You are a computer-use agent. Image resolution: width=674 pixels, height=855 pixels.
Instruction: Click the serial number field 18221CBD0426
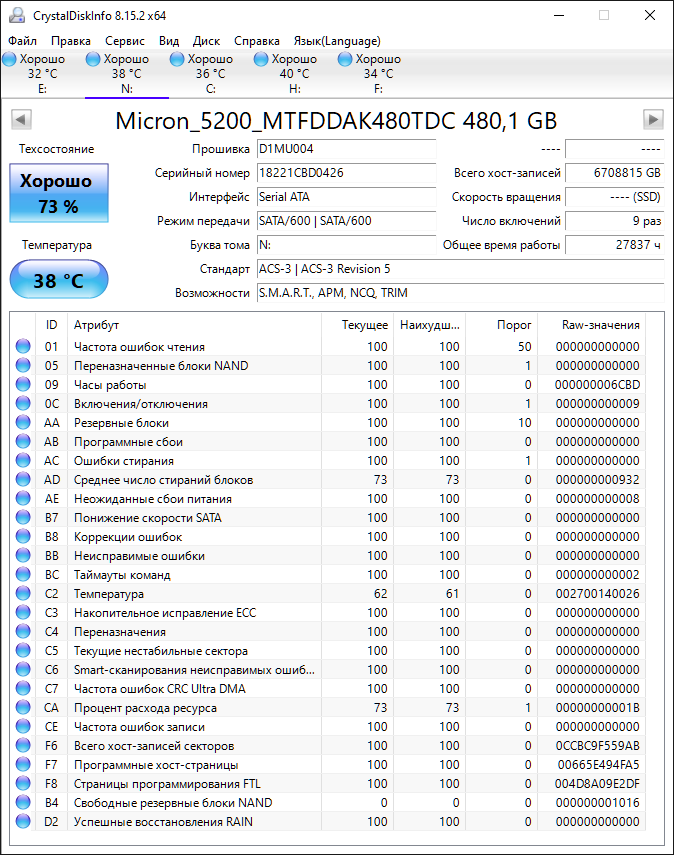pos(346,173)
